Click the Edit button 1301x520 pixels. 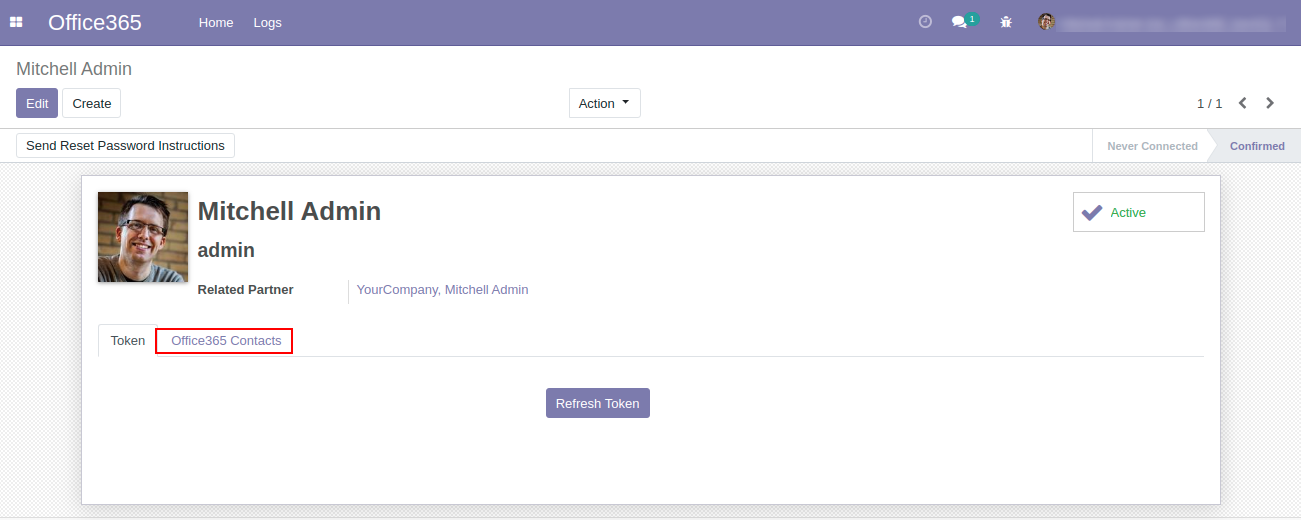tap(37, 103)
